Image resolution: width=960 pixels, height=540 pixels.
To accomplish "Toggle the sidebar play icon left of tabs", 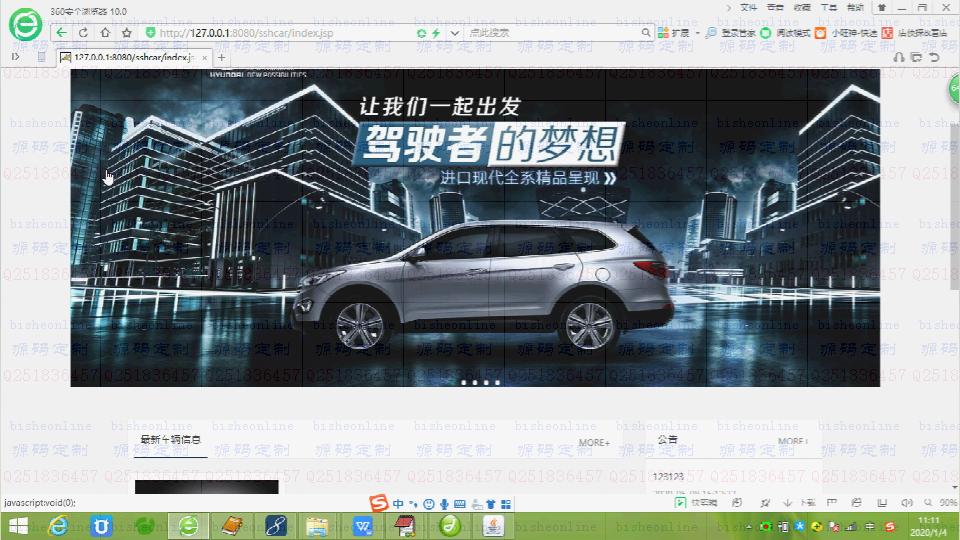I will (x=15, y=57).
